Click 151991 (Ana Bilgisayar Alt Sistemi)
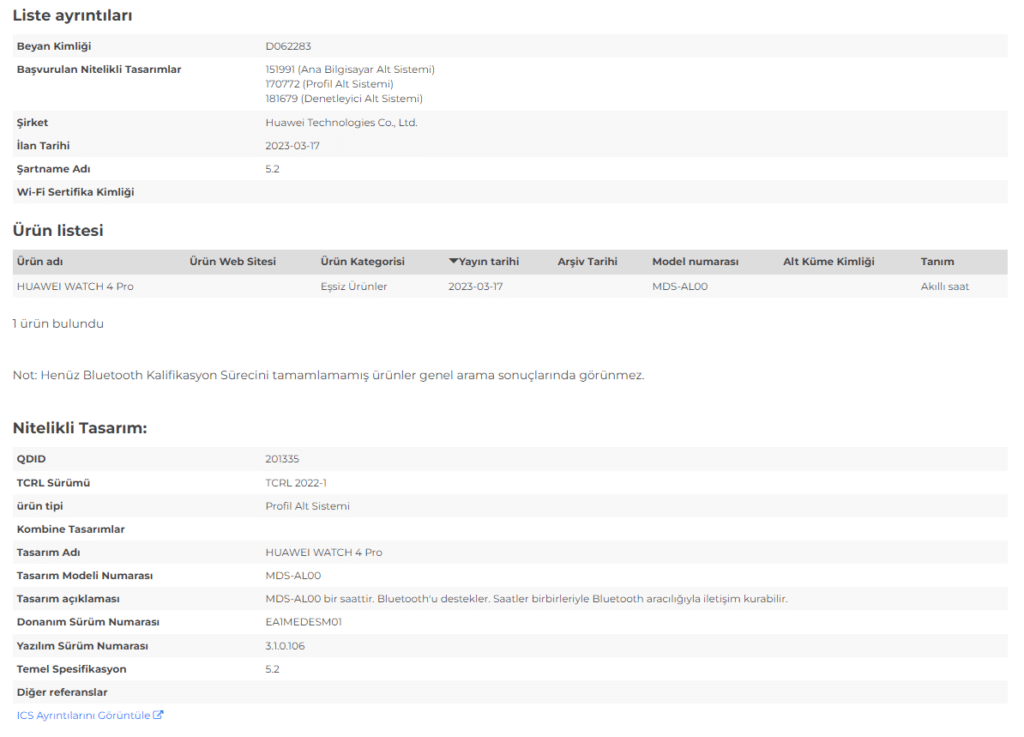Screen dimensions: 1024x737 click(x=350, y=69)
